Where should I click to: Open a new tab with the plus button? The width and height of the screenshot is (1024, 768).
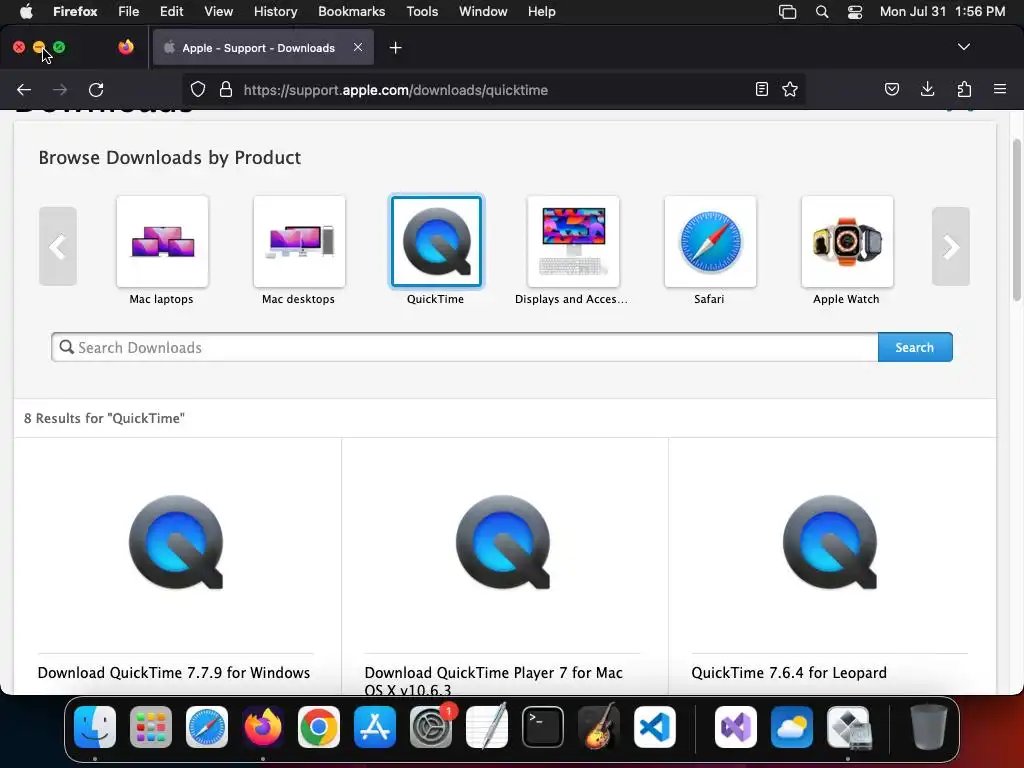coord(395,48)
